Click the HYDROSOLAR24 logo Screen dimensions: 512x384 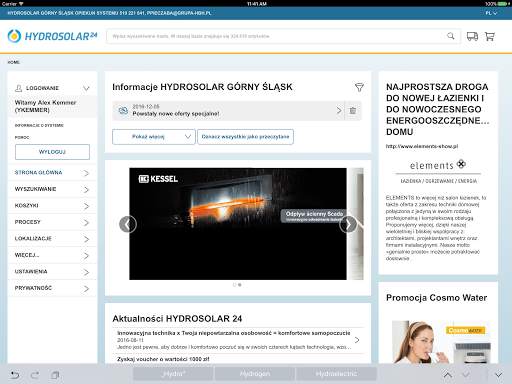(x=52, y=36)
